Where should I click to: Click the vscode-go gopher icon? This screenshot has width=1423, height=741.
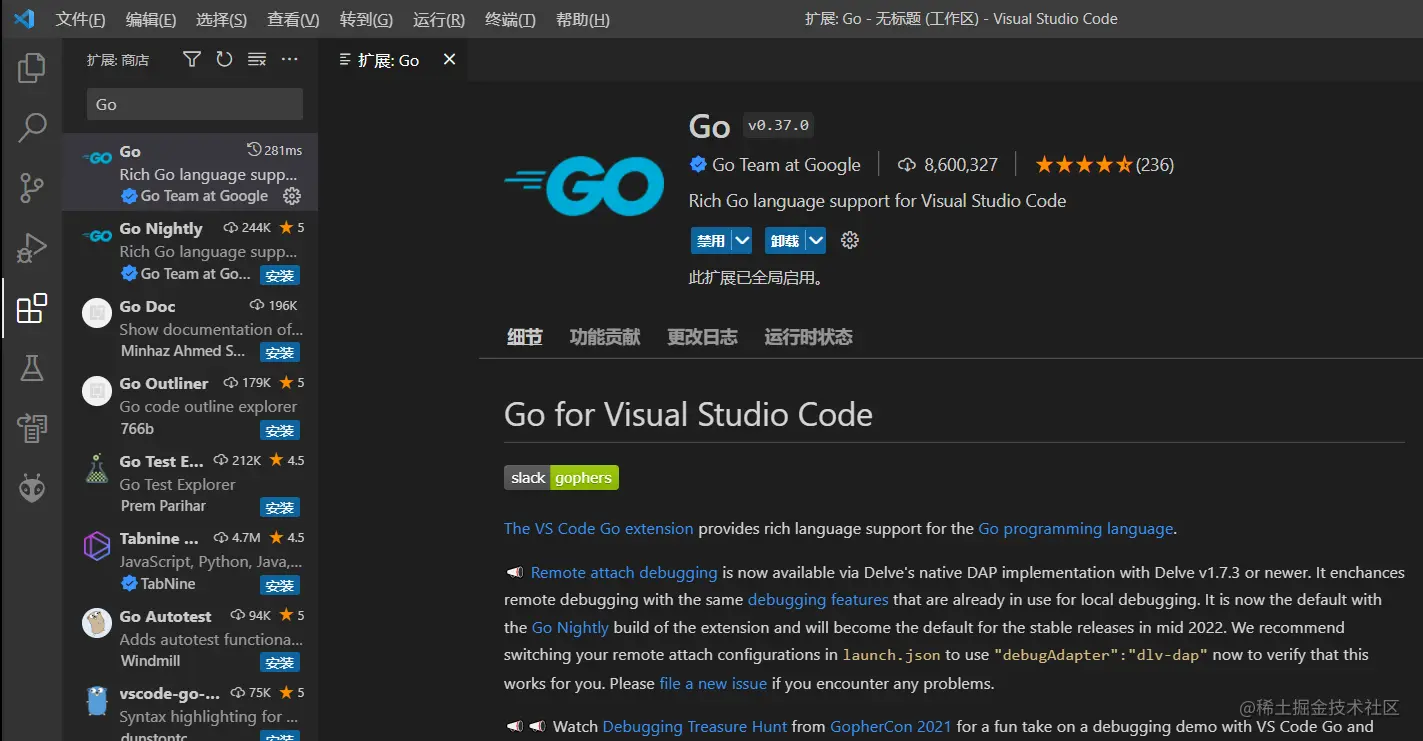click(x=97, y=700)
